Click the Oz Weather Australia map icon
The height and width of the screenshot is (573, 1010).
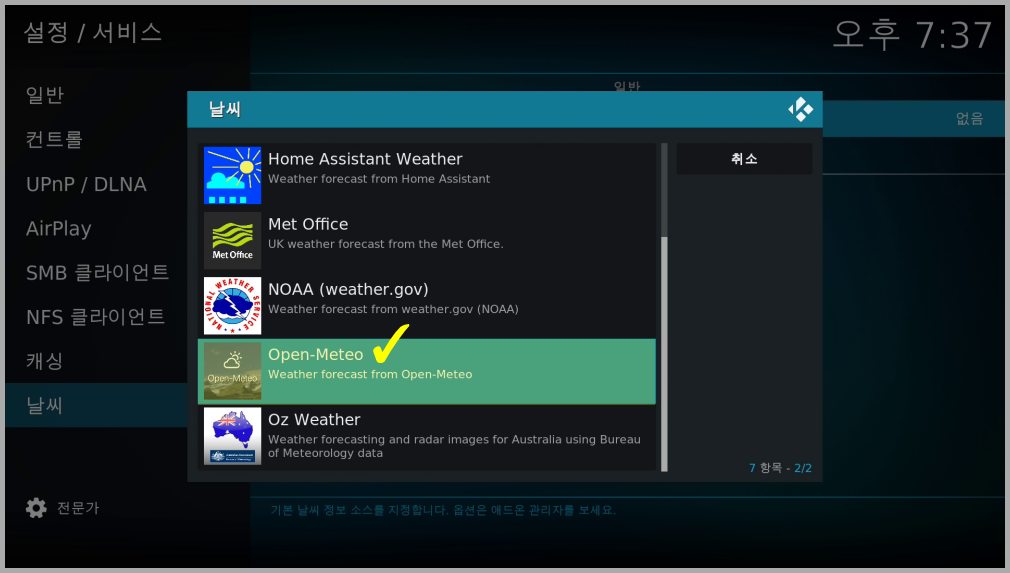(x=233, y=436)
